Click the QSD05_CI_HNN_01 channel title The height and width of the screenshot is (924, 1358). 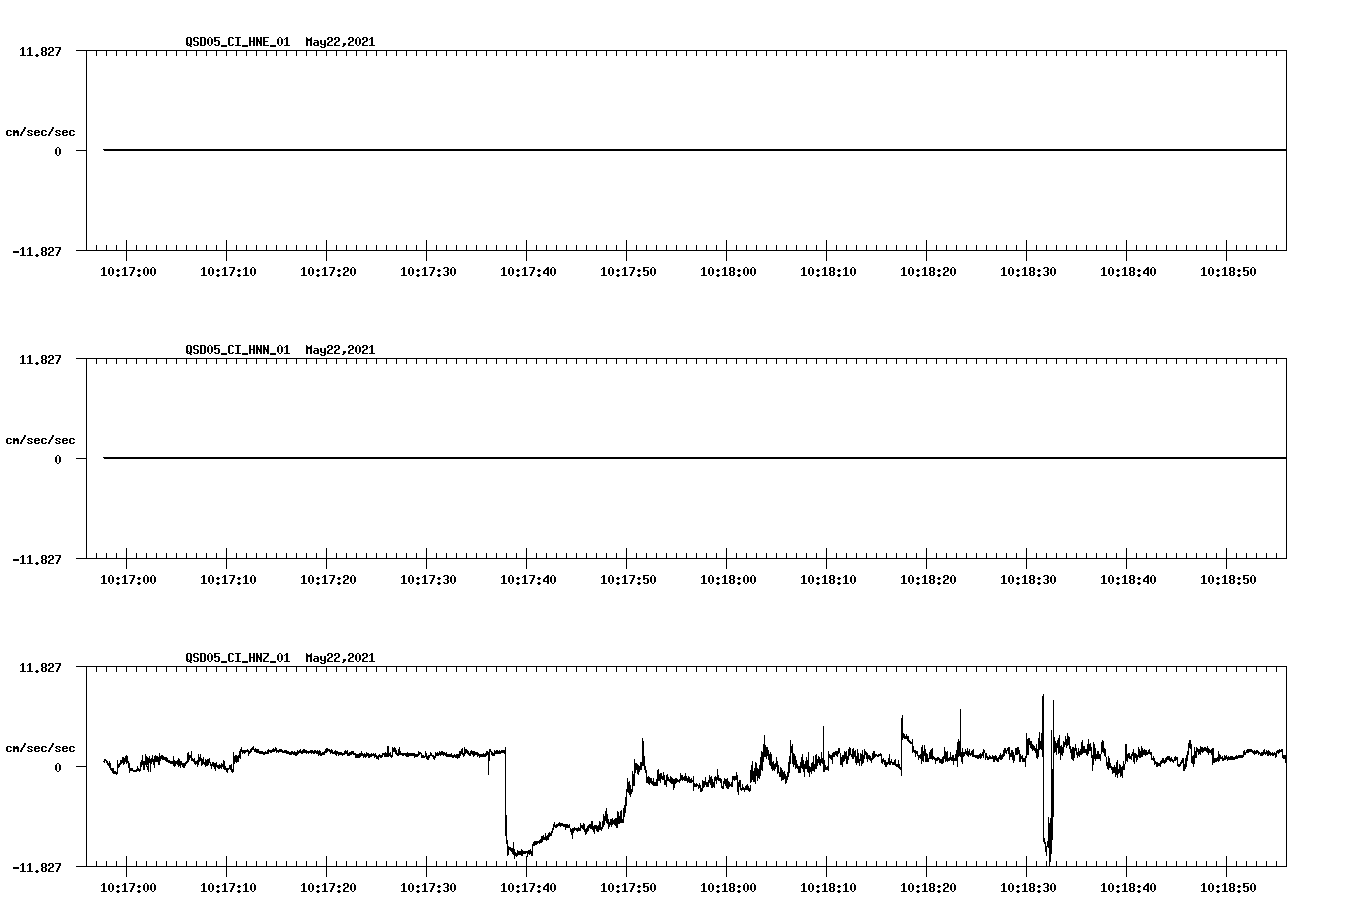pyautogui.click(x=238, y=350)
